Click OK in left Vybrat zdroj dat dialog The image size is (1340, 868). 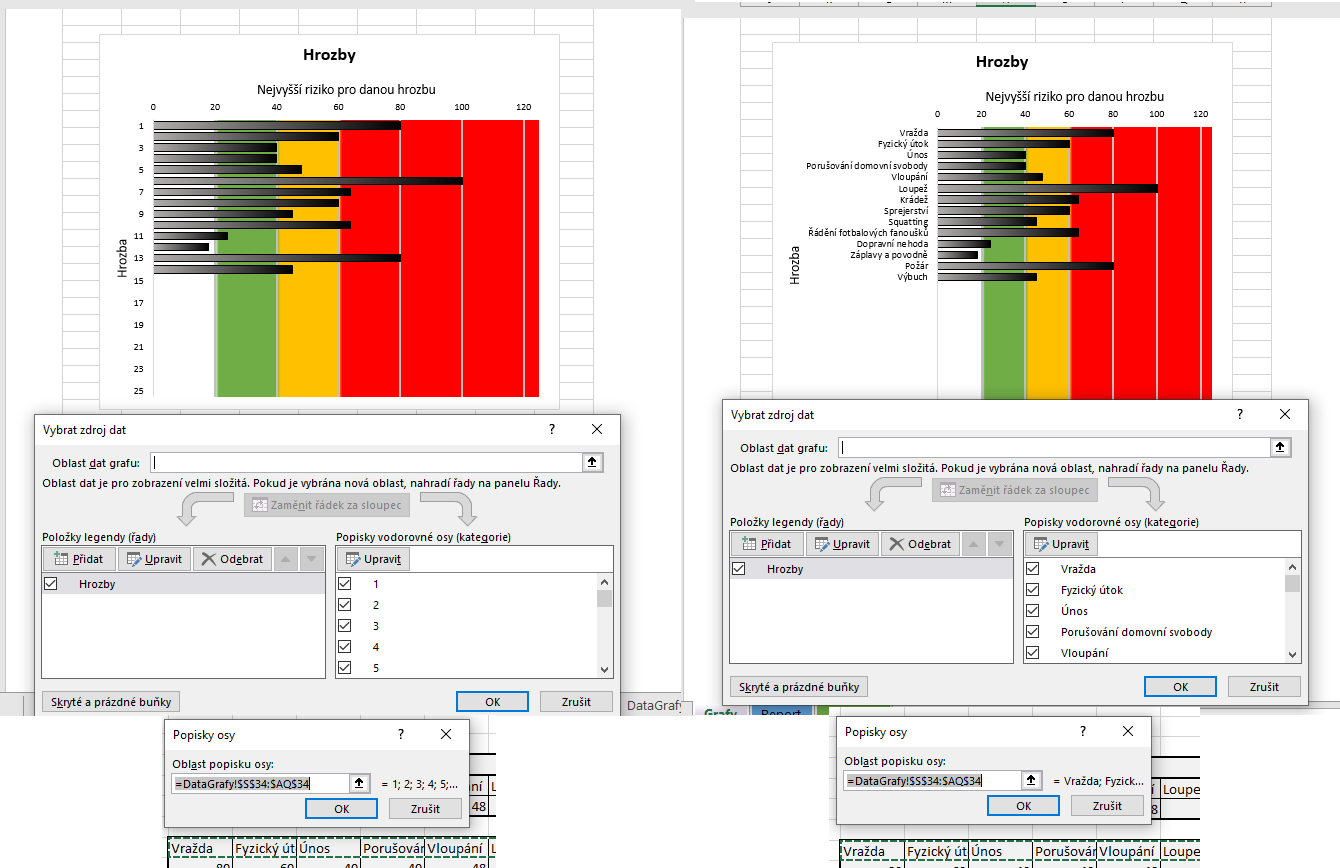coord(492,702)
